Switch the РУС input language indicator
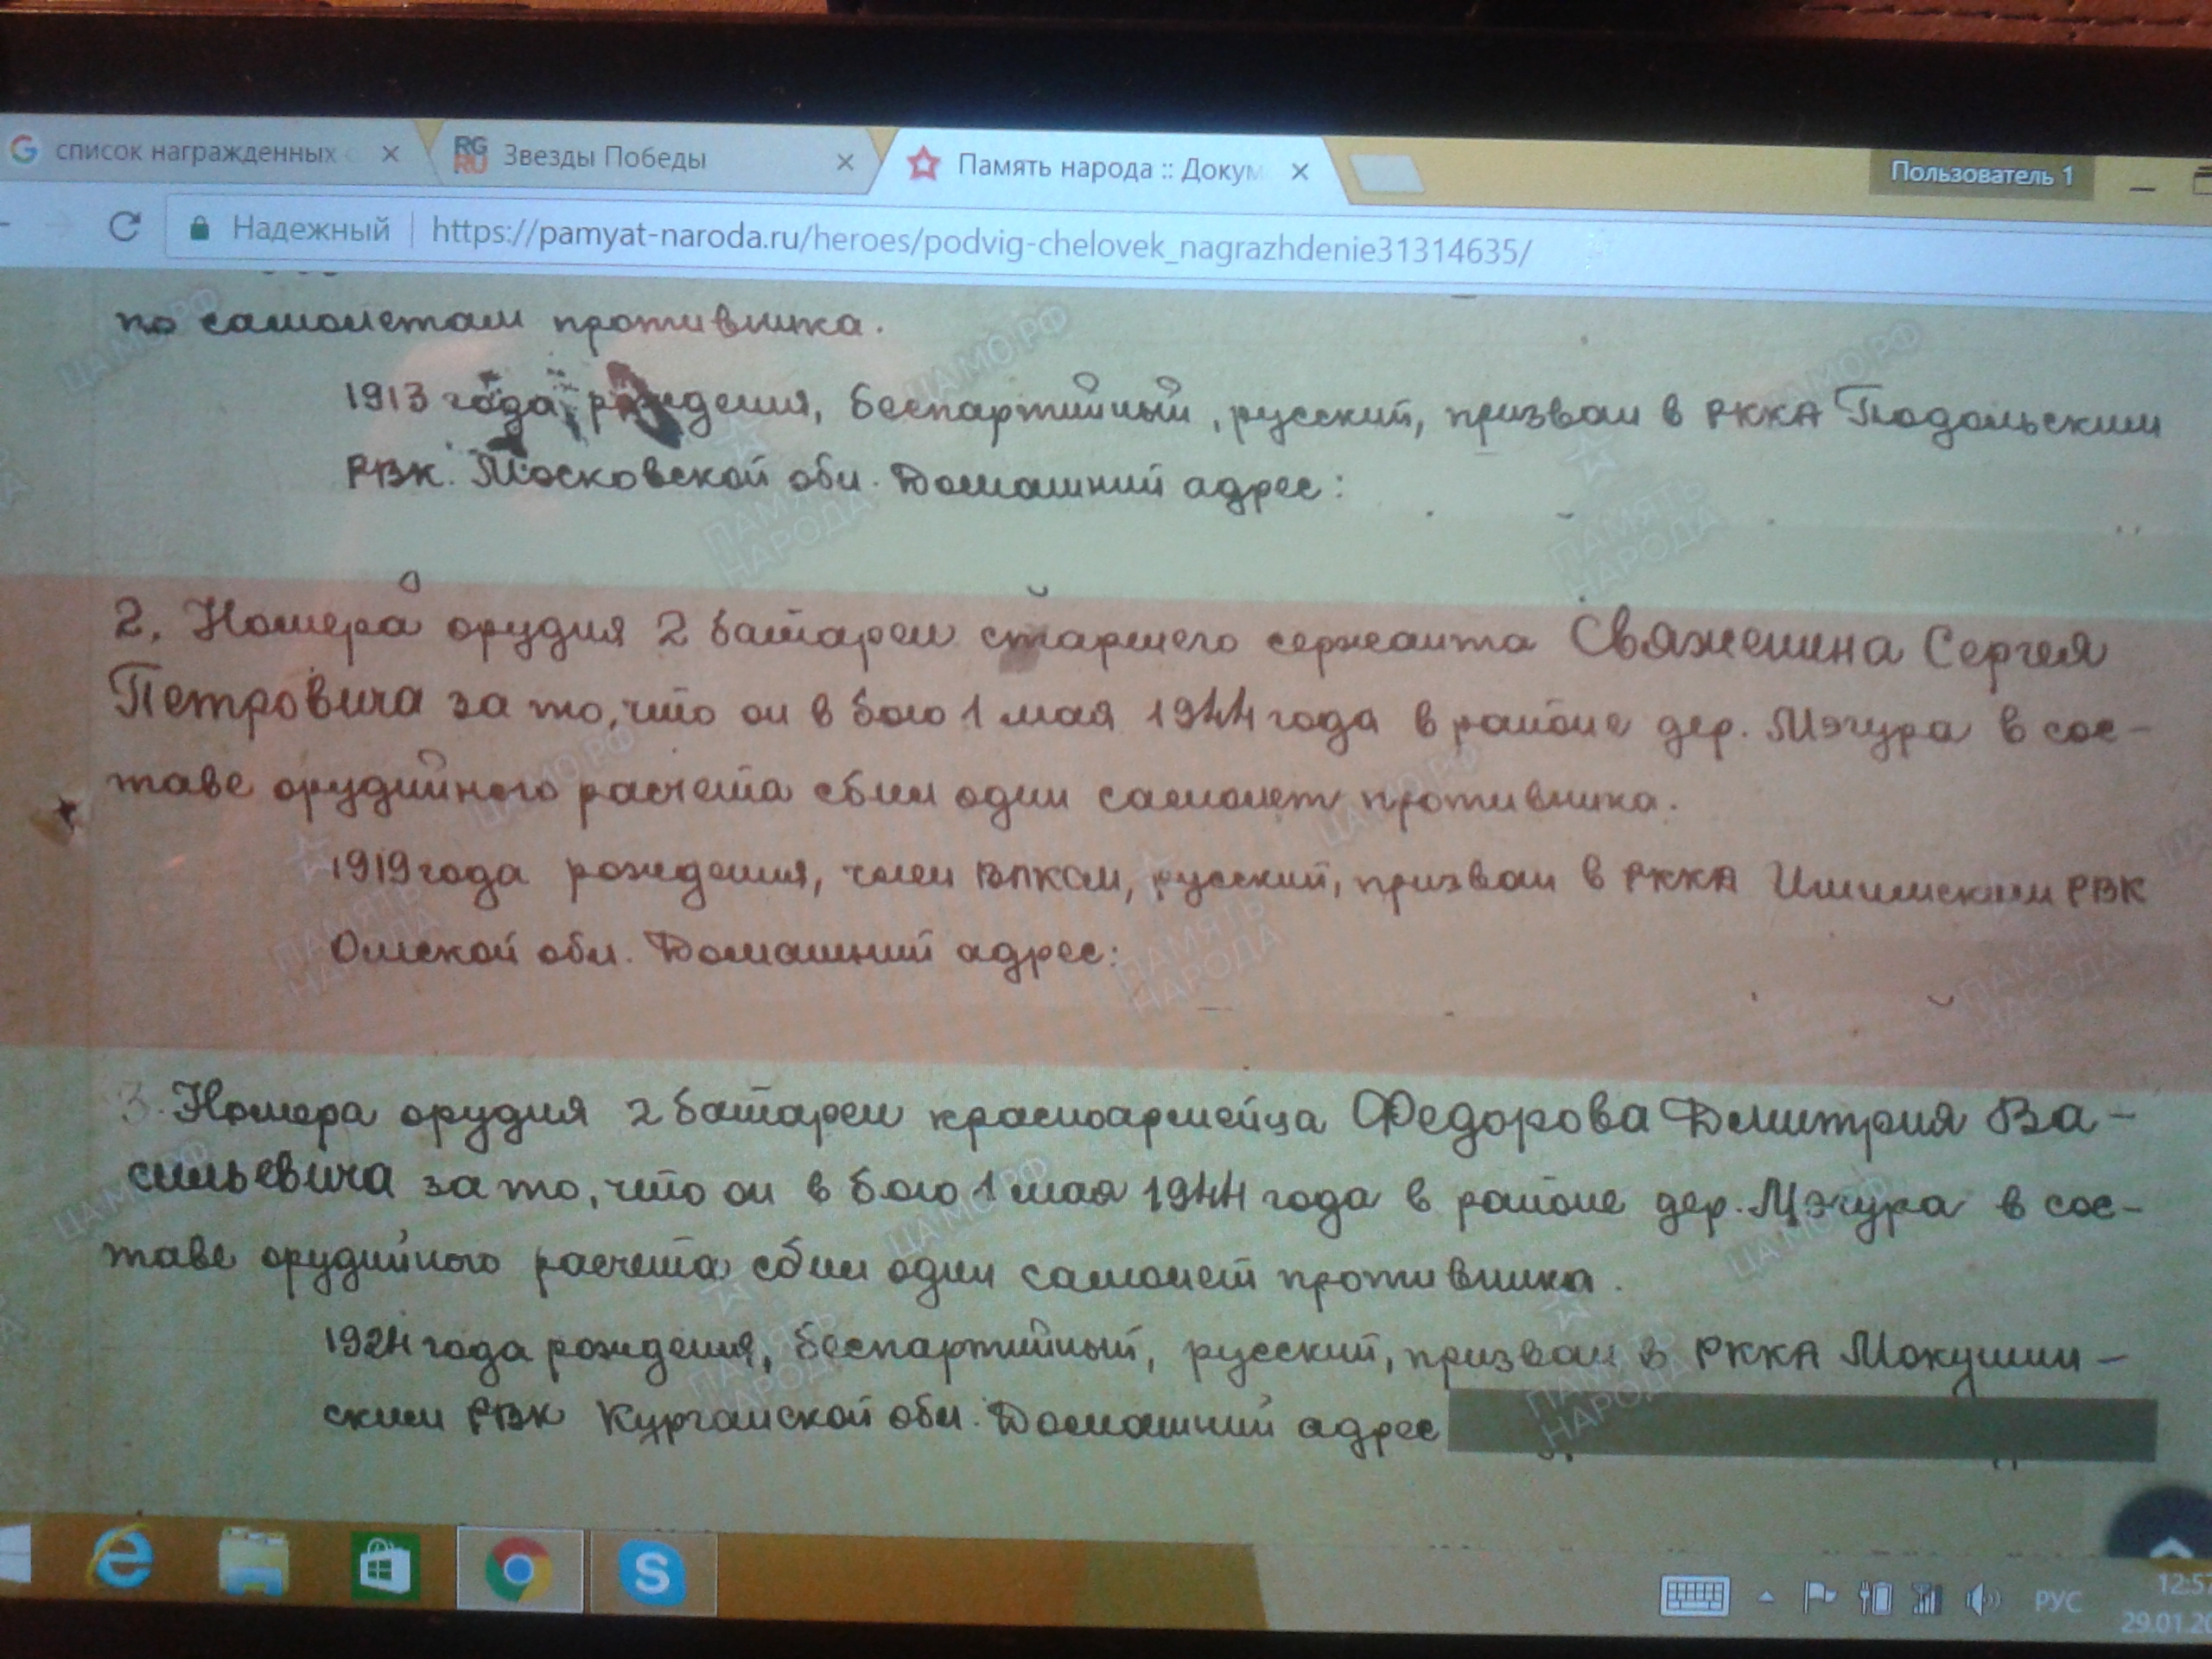 2057,1602
